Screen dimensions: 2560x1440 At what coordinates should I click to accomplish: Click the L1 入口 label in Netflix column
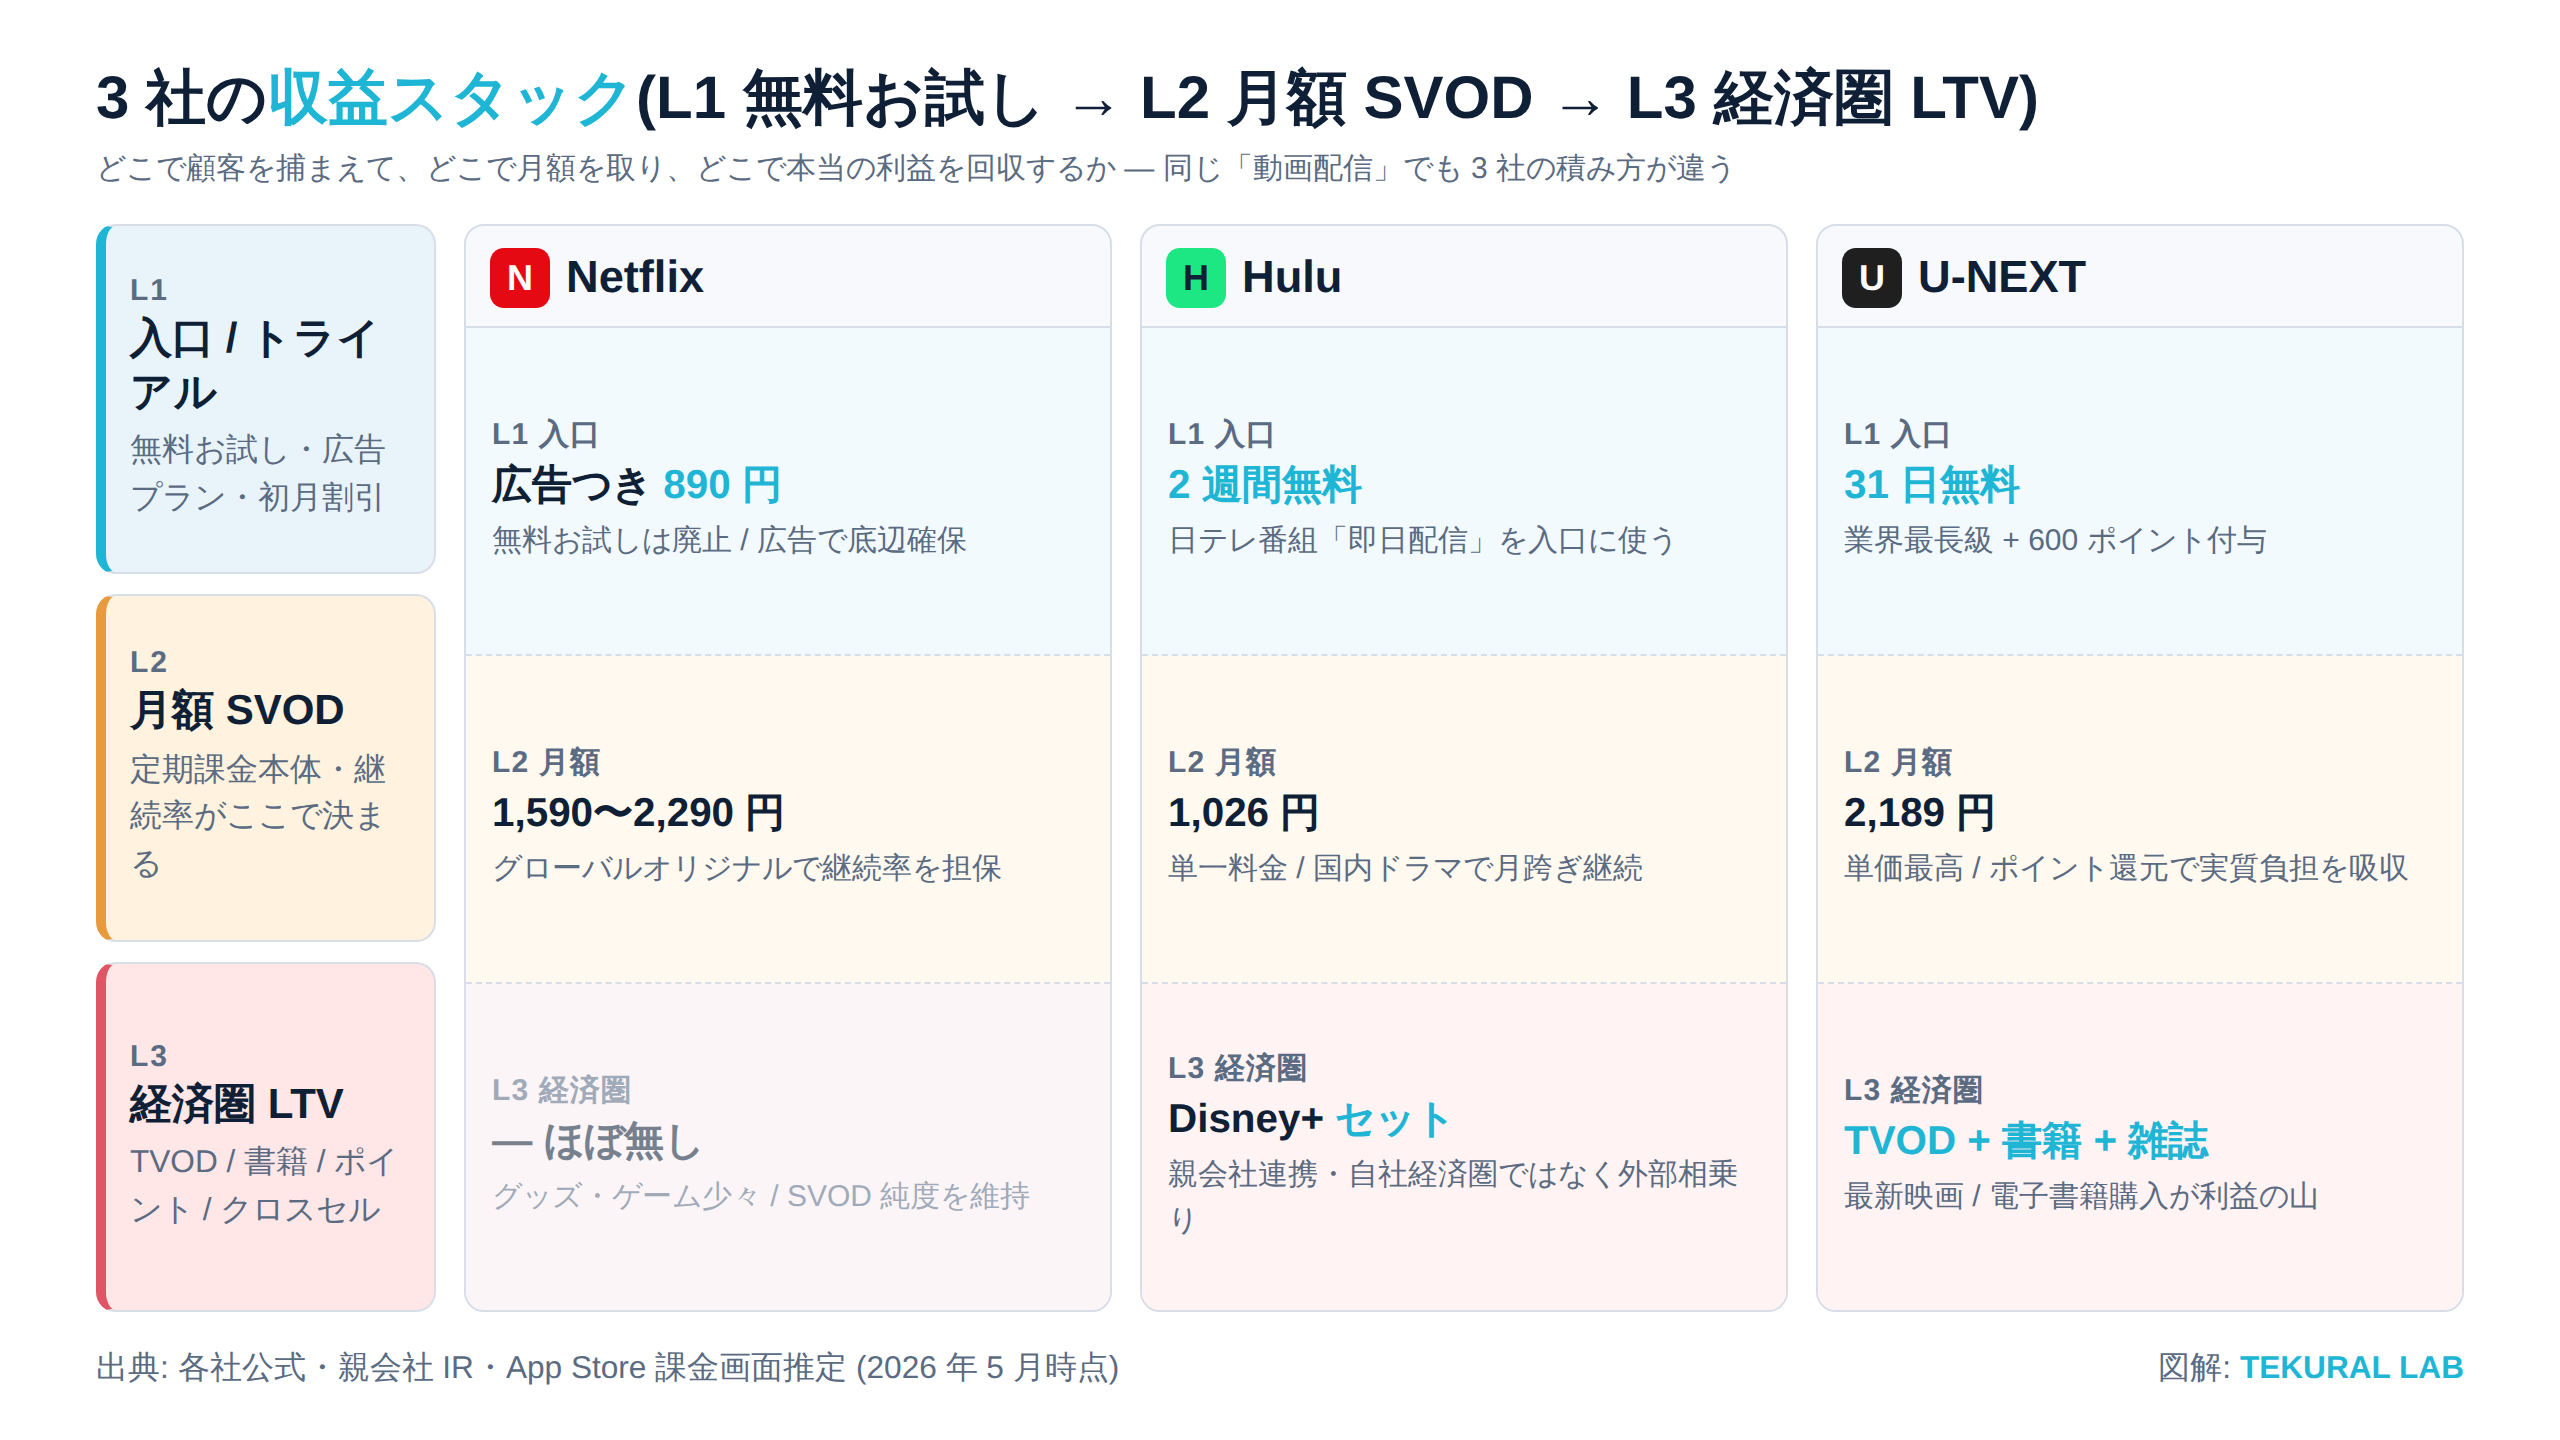click(x=545, y=434)
